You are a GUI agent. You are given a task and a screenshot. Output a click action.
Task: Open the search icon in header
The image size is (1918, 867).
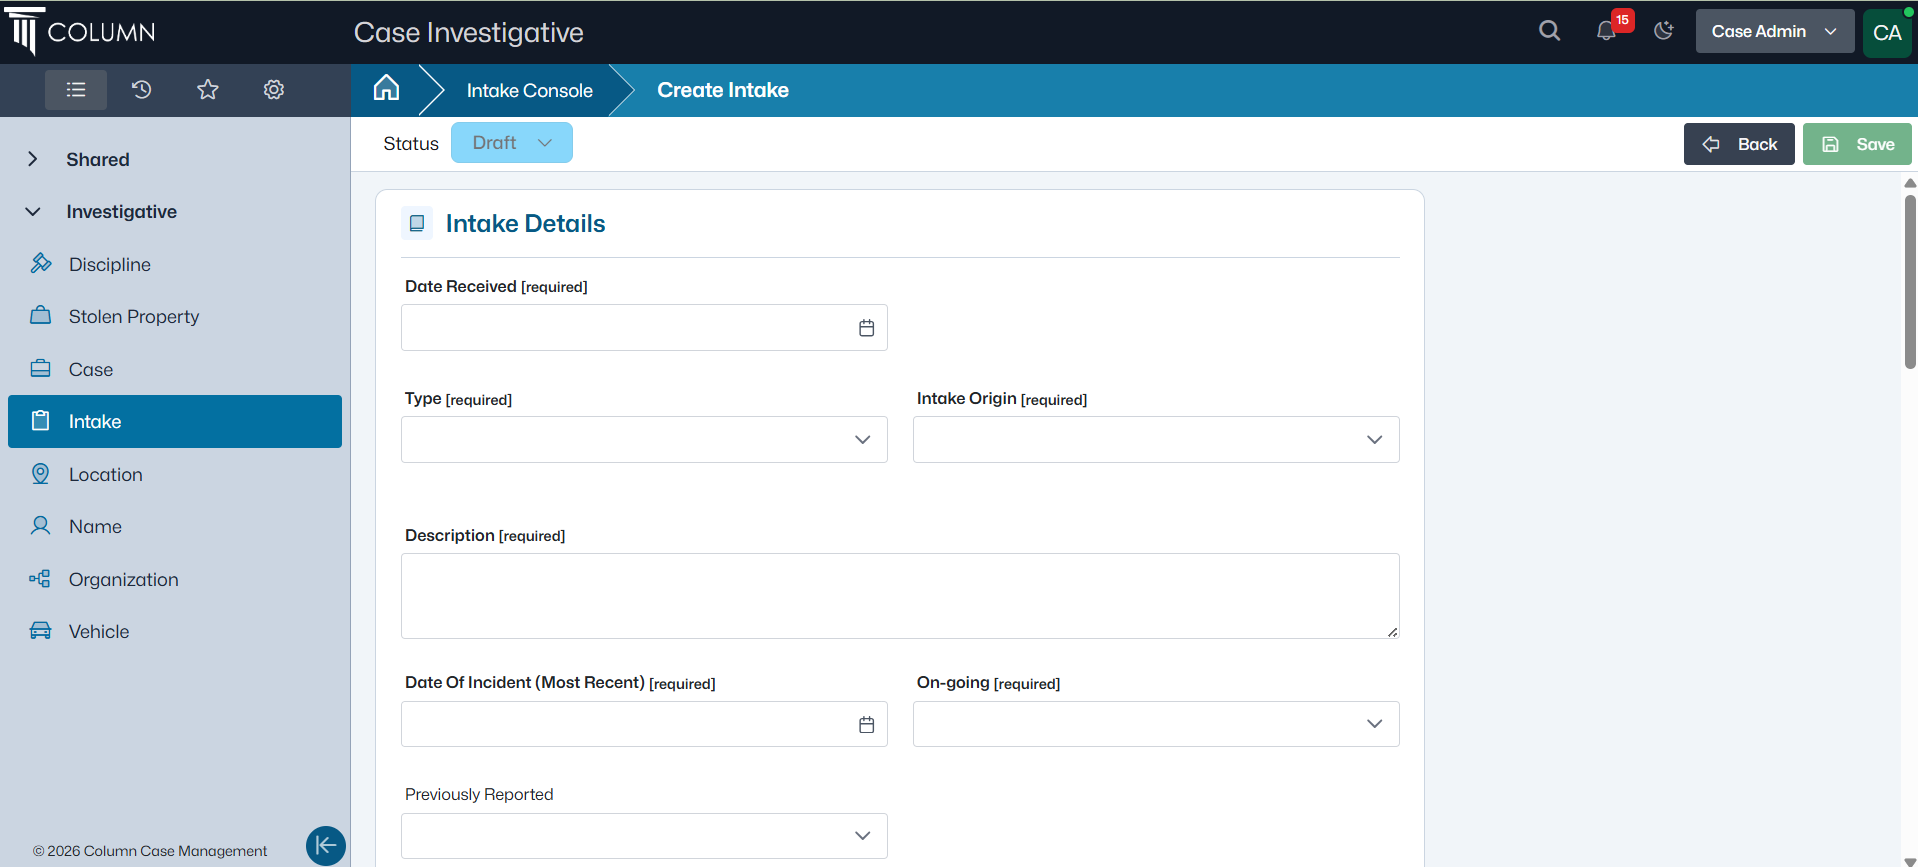[1549, 31]
